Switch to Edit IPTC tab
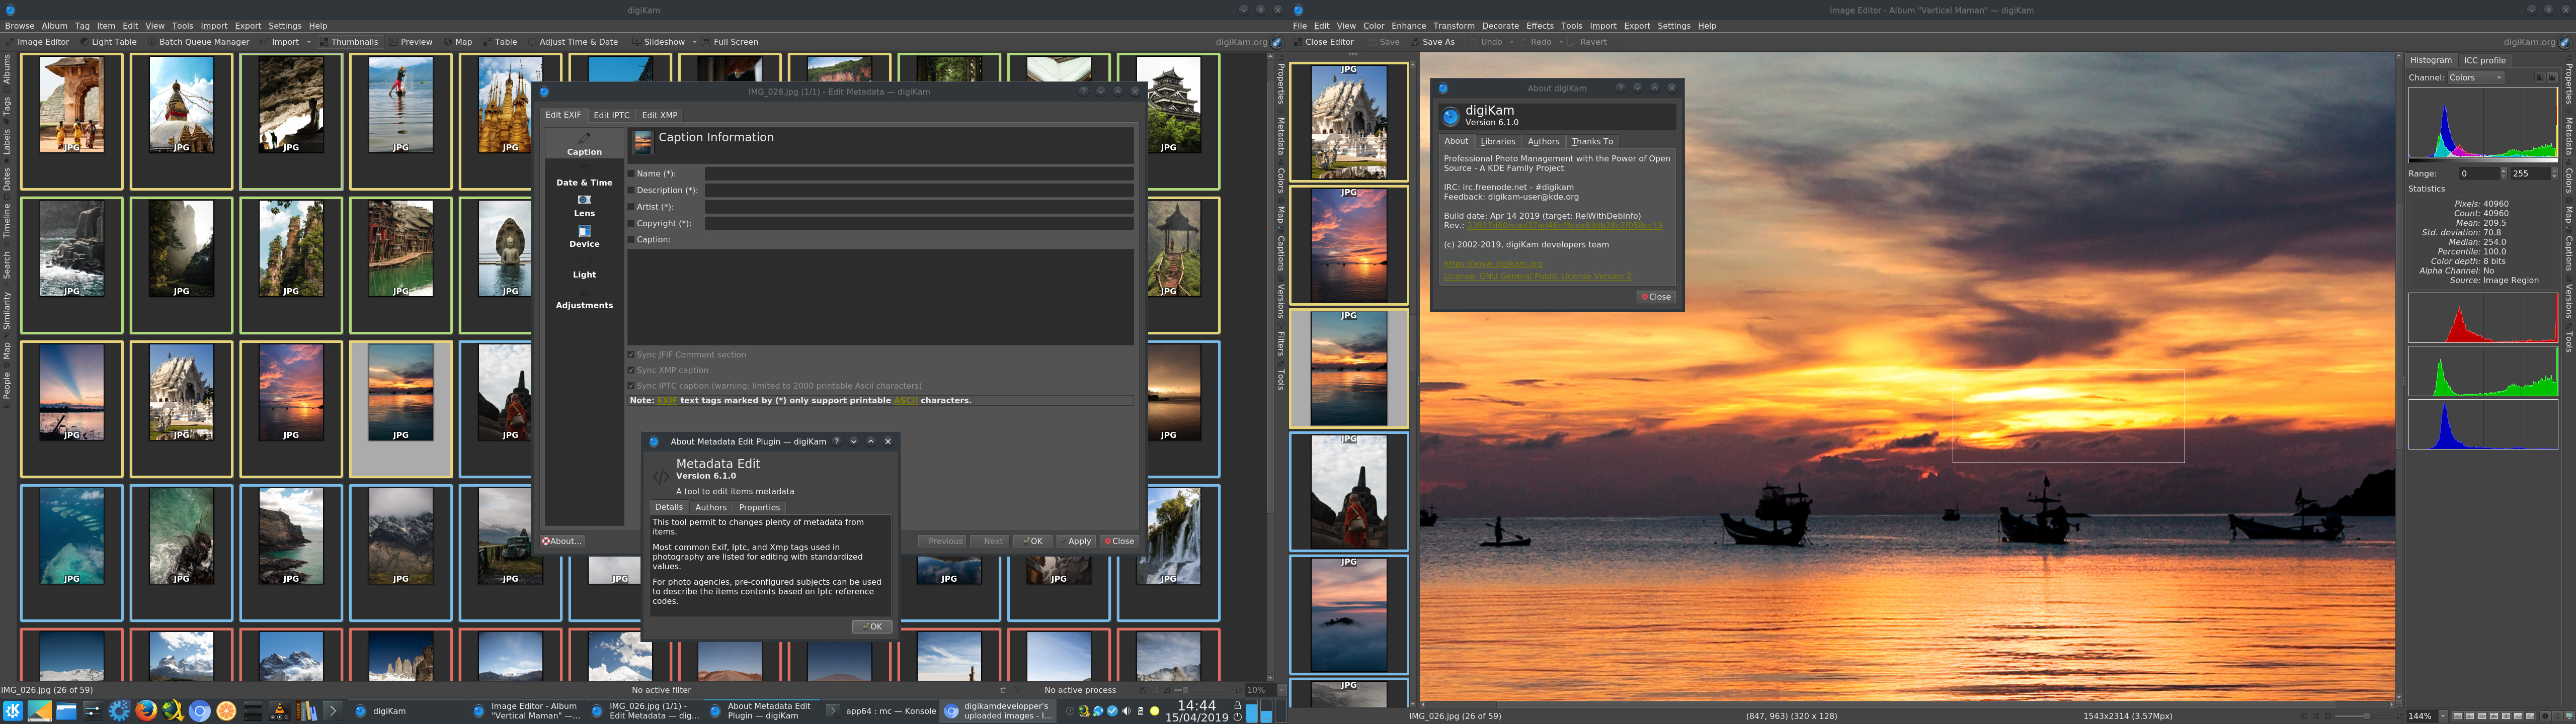Viewport: 2576px width, 724px height. click(x=612, y=115)
